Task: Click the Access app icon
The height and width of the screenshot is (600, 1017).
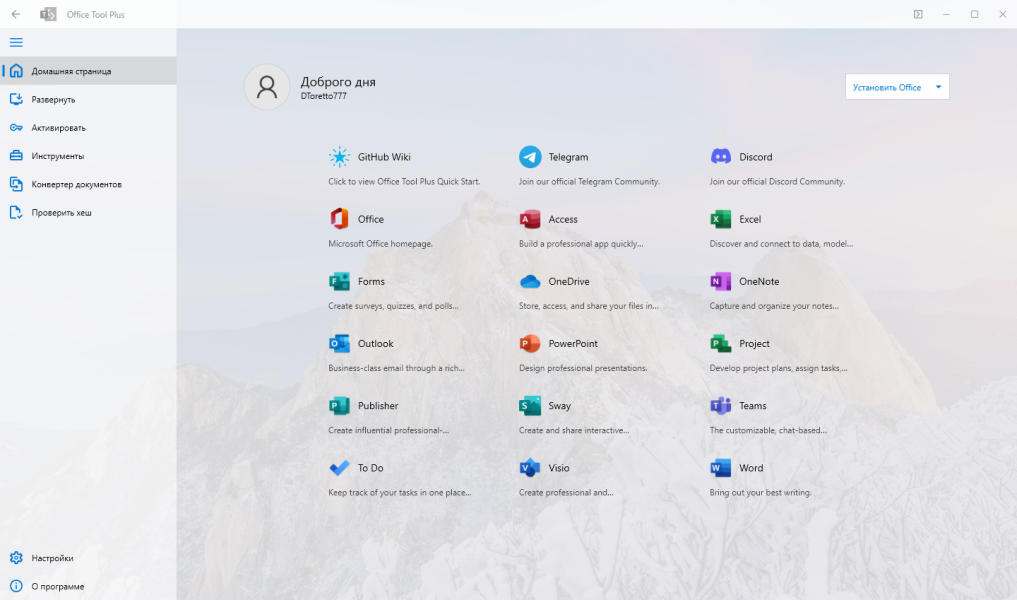Action: tap(530, 219)
